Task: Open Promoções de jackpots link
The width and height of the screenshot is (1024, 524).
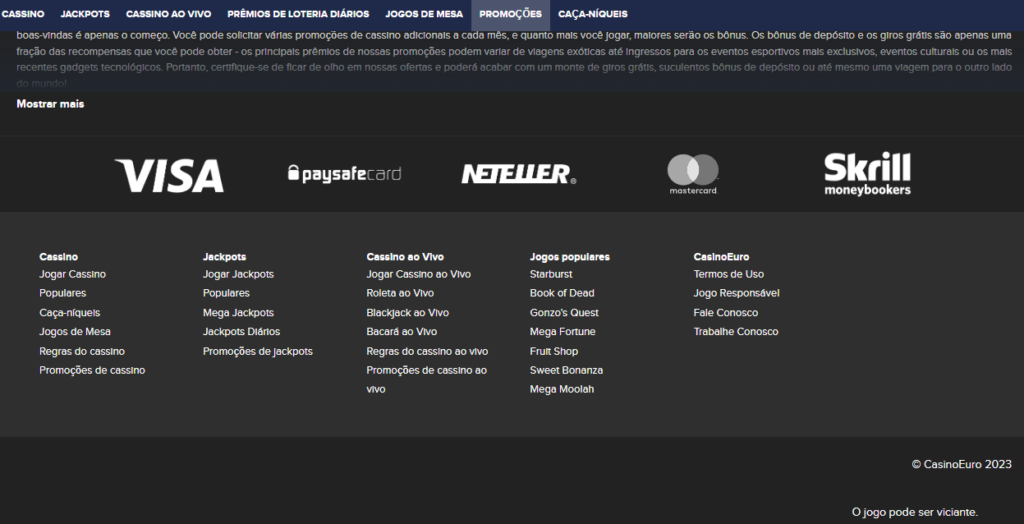Action: tap(258, 352)
